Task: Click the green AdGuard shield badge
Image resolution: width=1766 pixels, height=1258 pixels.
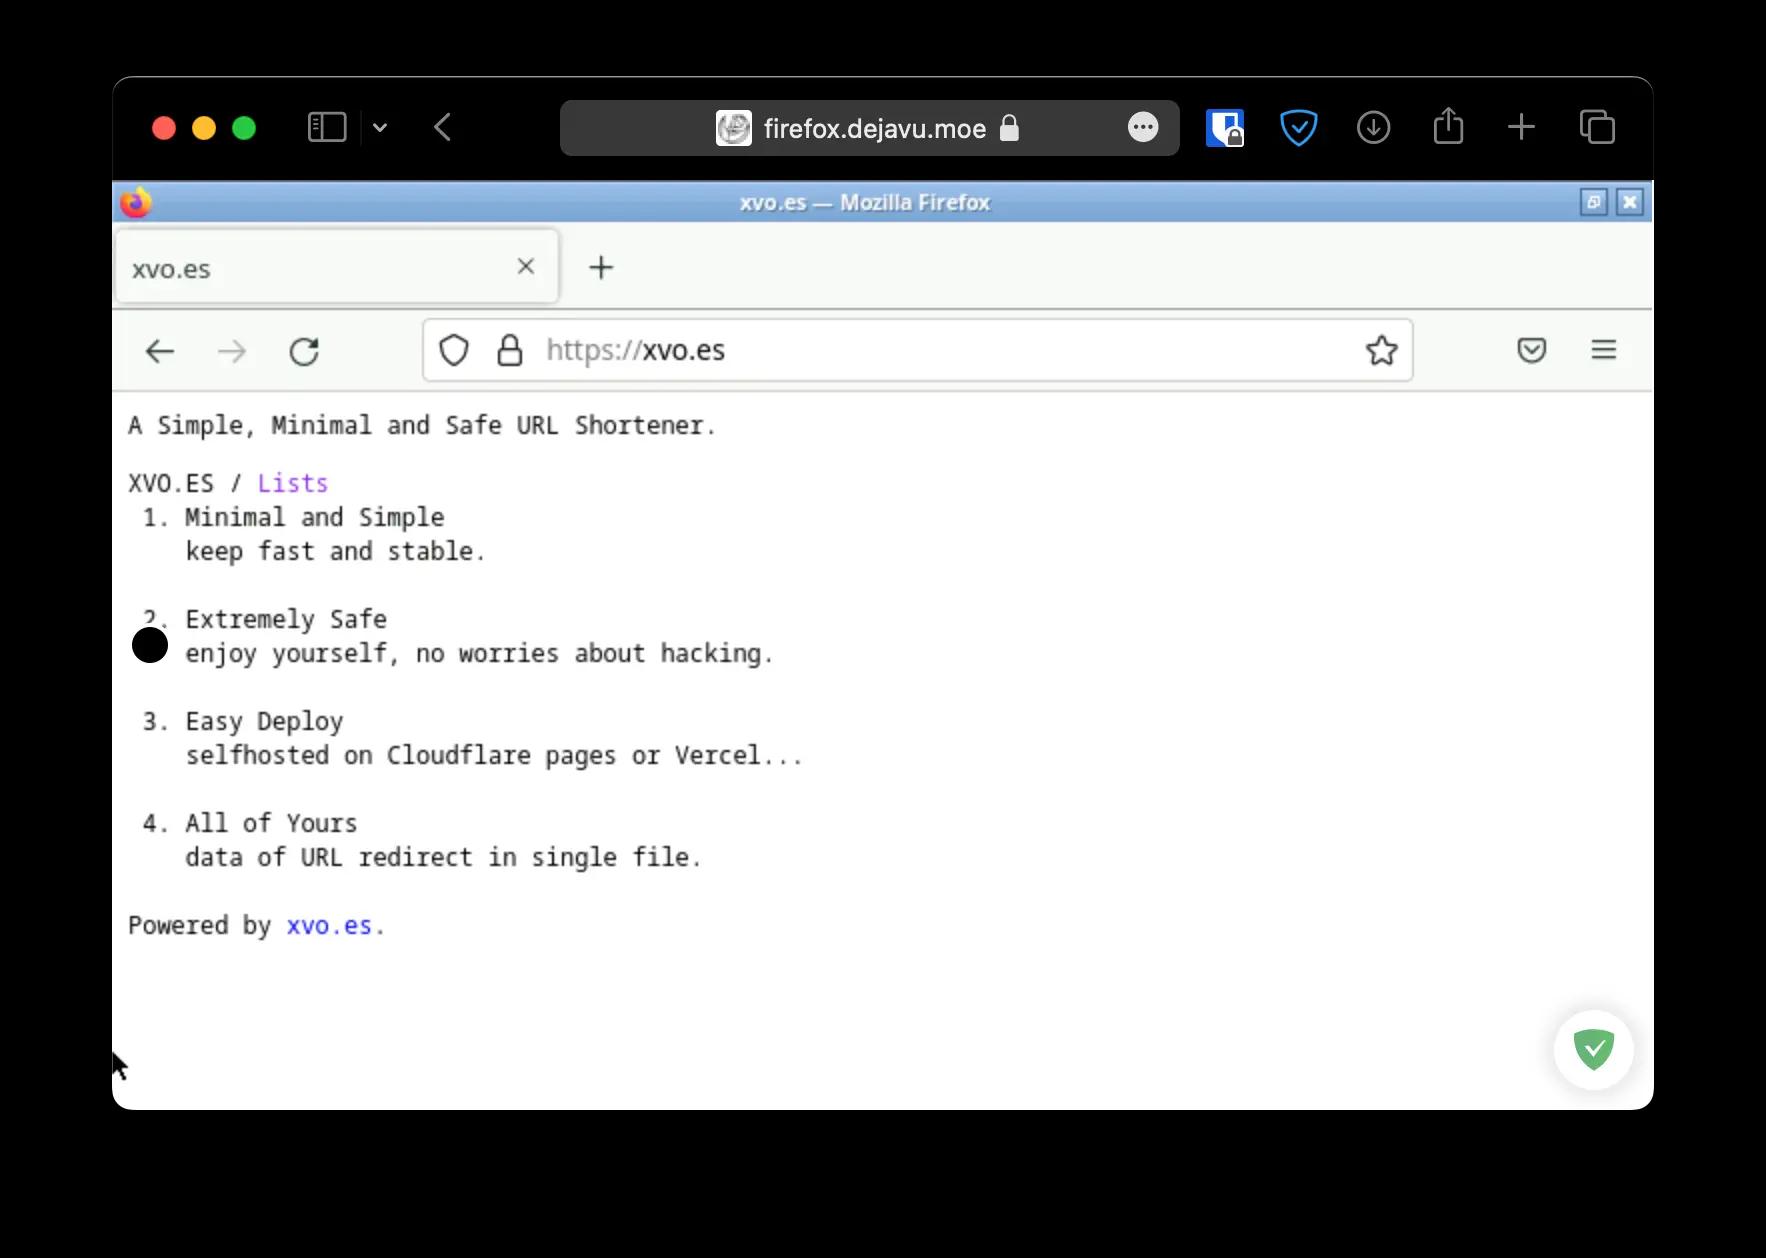Action: 1594,1049
